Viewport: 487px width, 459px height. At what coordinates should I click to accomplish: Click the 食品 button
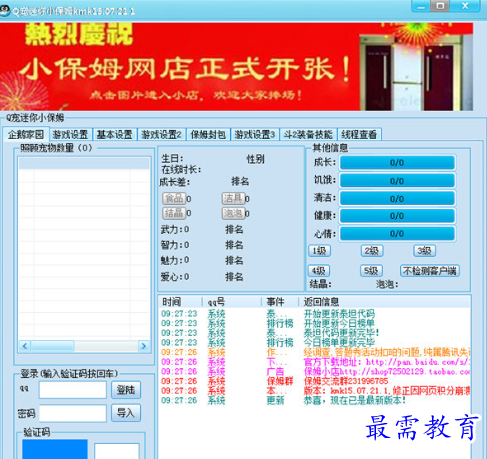[174, 198]
